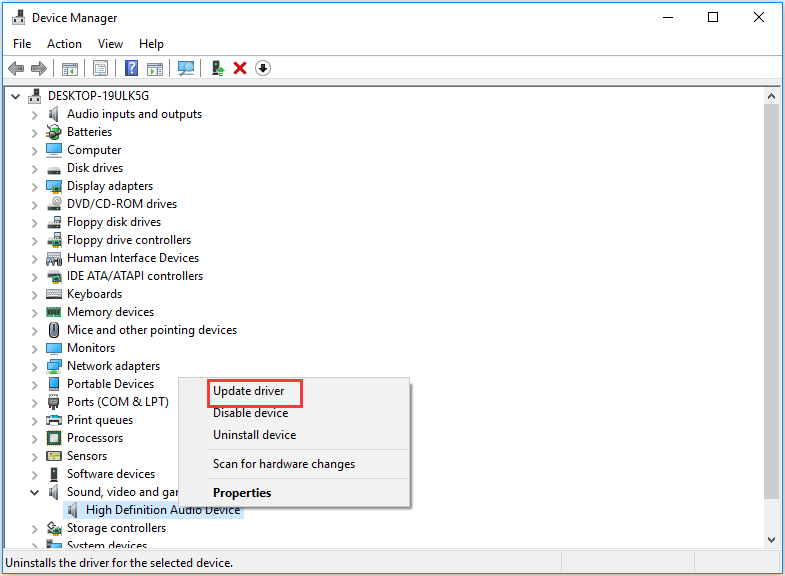Click Disable device down-arrow toolbar icon
This screenshot has width=785, height=576.
(x=263, y=68)
